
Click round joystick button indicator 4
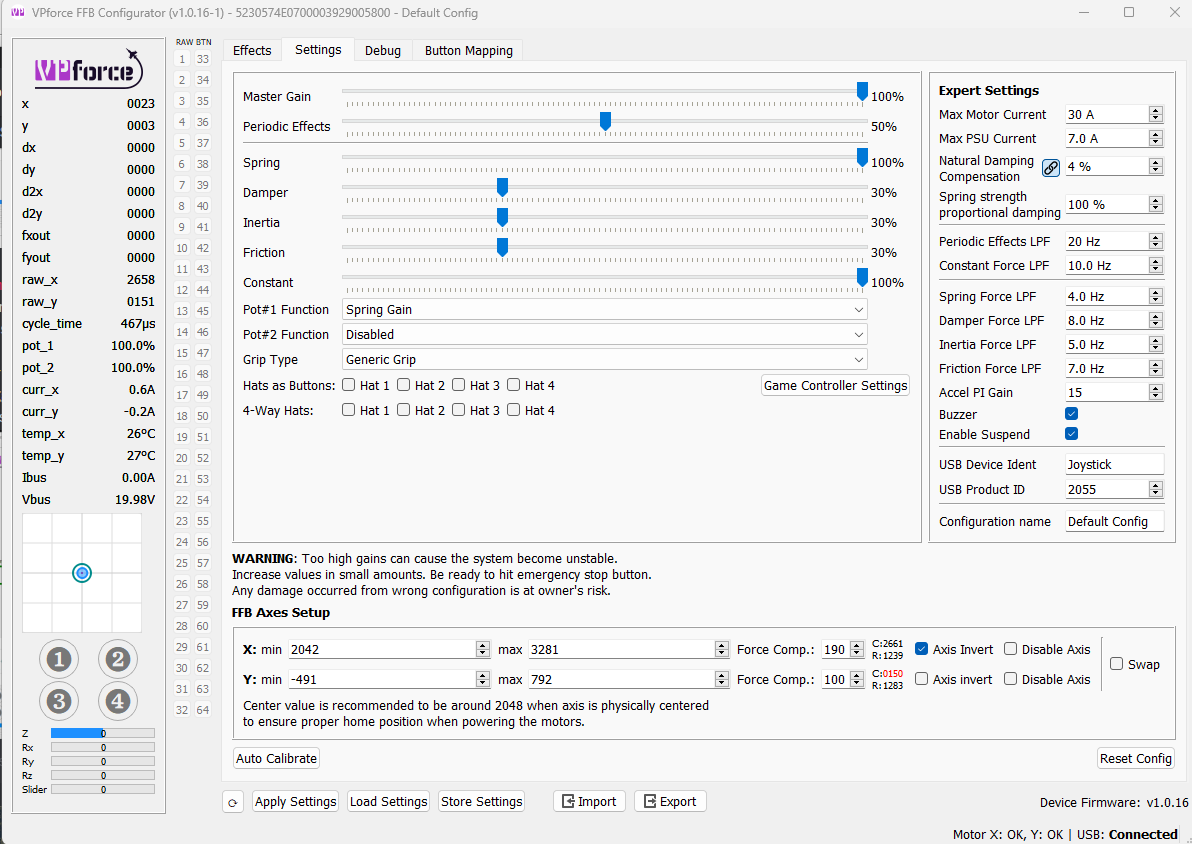(x=117, y=701)
